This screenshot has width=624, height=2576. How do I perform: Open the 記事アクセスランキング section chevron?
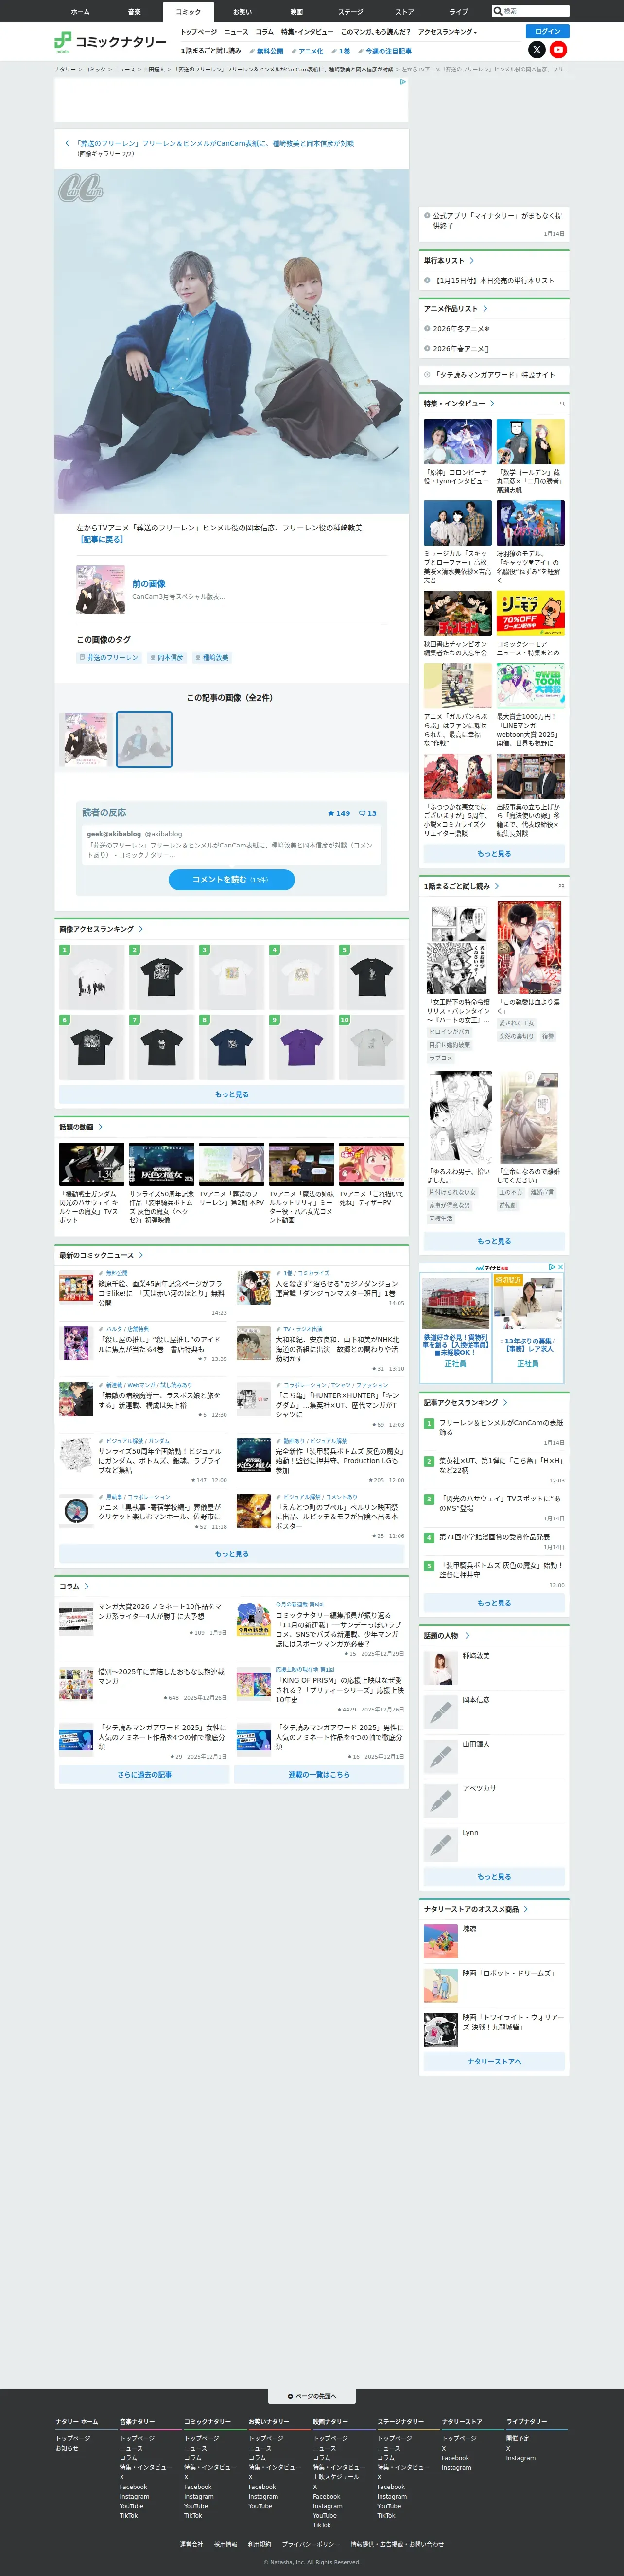point(506,1403)
